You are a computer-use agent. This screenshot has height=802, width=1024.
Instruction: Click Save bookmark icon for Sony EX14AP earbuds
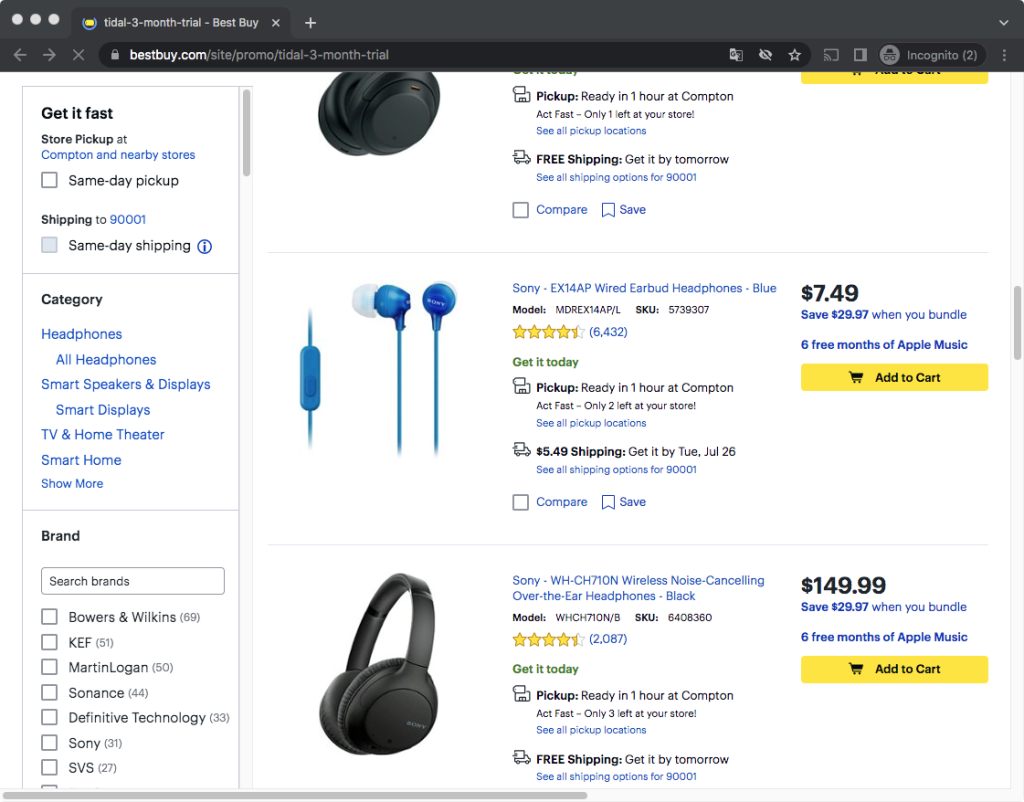[608, 502]
